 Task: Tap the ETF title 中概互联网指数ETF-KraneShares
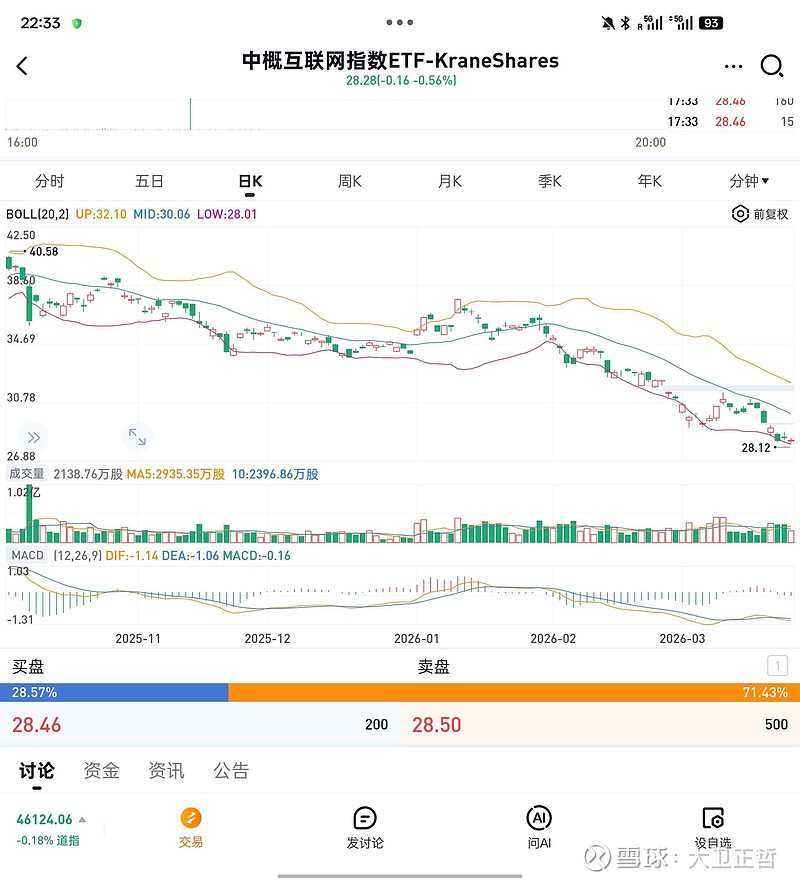400,61
